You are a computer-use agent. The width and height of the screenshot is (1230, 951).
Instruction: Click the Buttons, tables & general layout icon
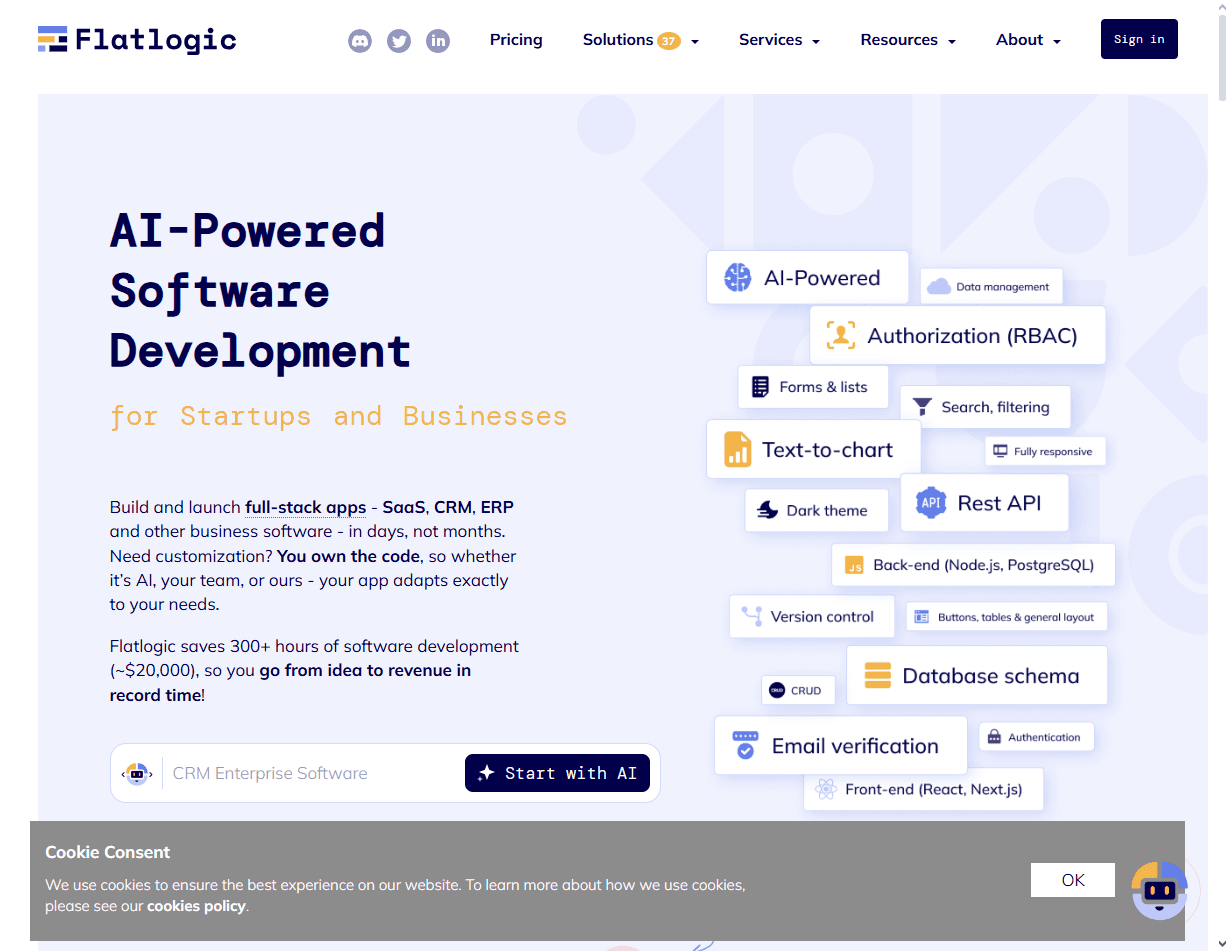(x=921, y=617)
